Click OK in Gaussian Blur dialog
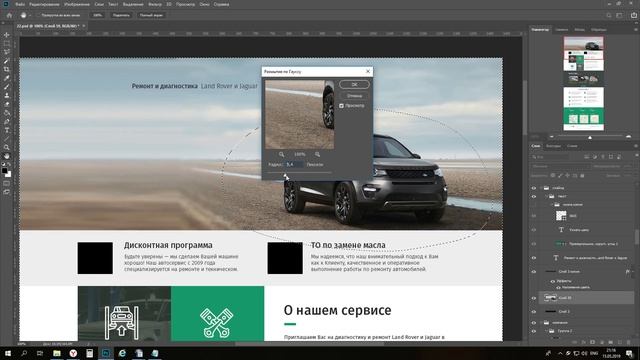Screen dimensions: 640x360 click(354, 84)
